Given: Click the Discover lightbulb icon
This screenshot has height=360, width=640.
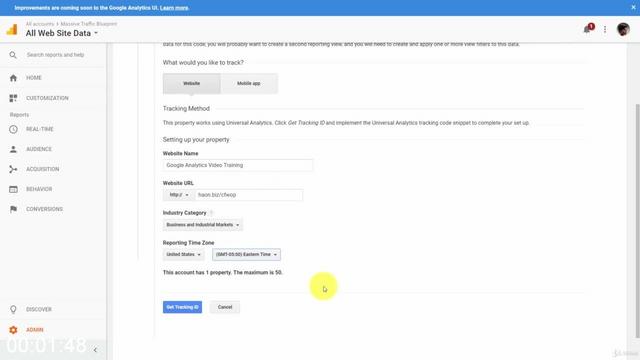Looking at the screenshot, I should (13, 309).
